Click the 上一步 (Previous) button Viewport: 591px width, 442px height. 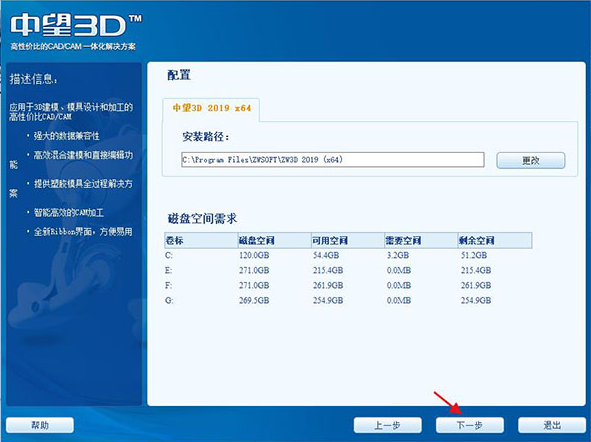pyautogui.click(x=387, y=425)
